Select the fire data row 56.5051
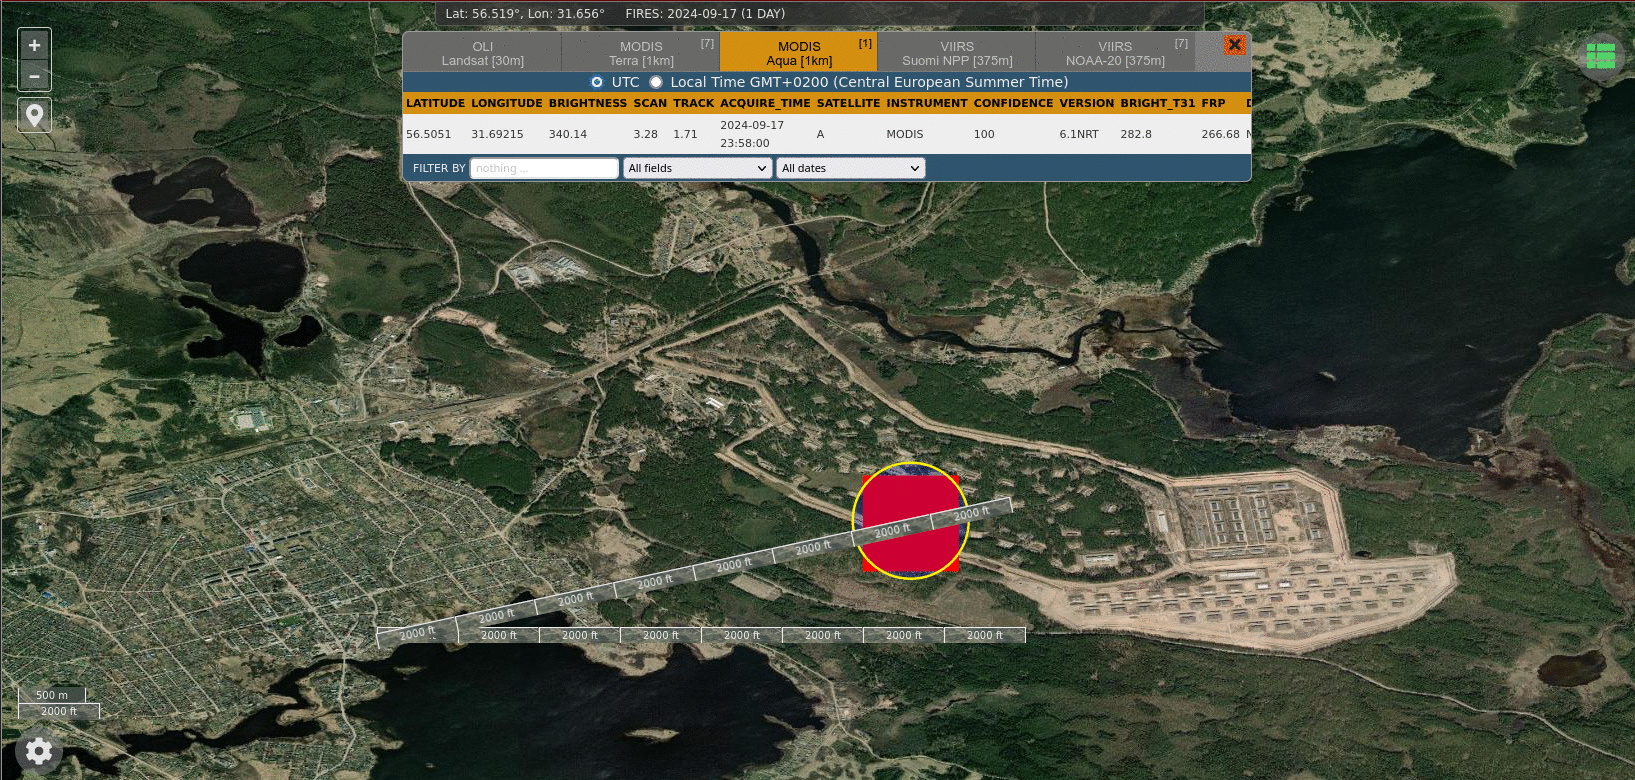Screen dimensions: 1635x780 pos(428,134)
